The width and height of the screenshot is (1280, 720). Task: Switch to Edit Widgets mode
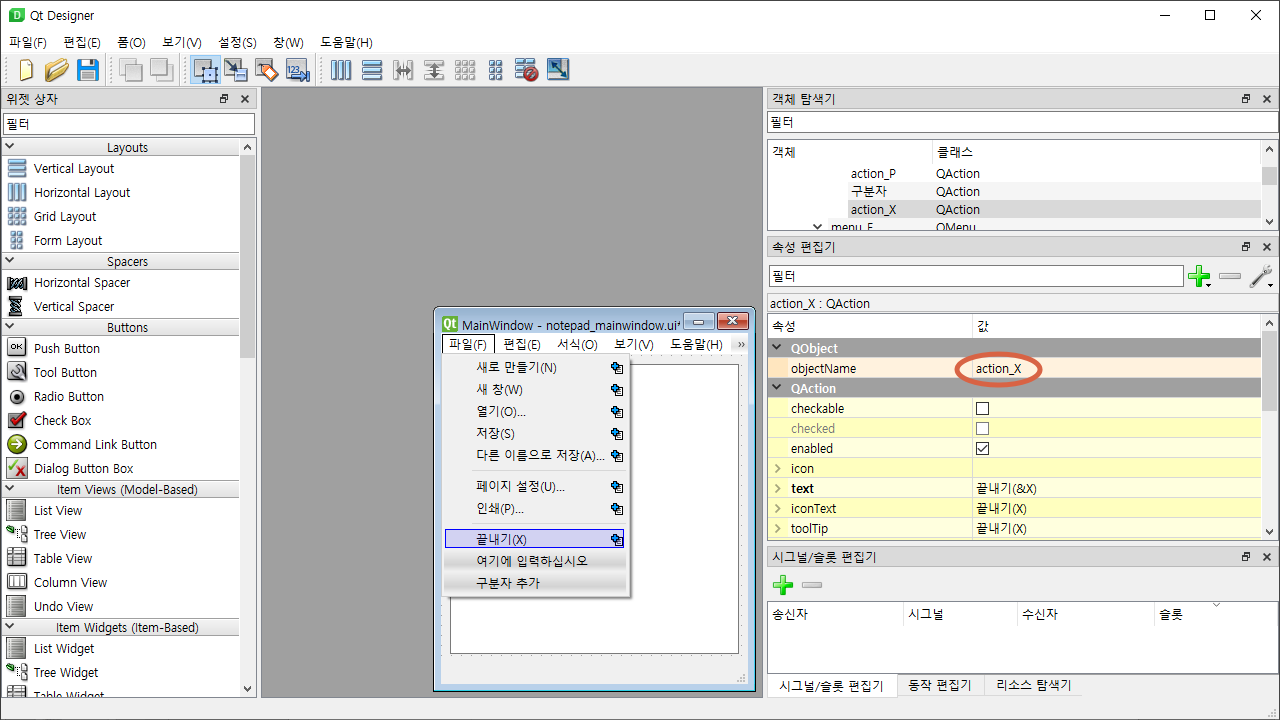click(206, 70)
